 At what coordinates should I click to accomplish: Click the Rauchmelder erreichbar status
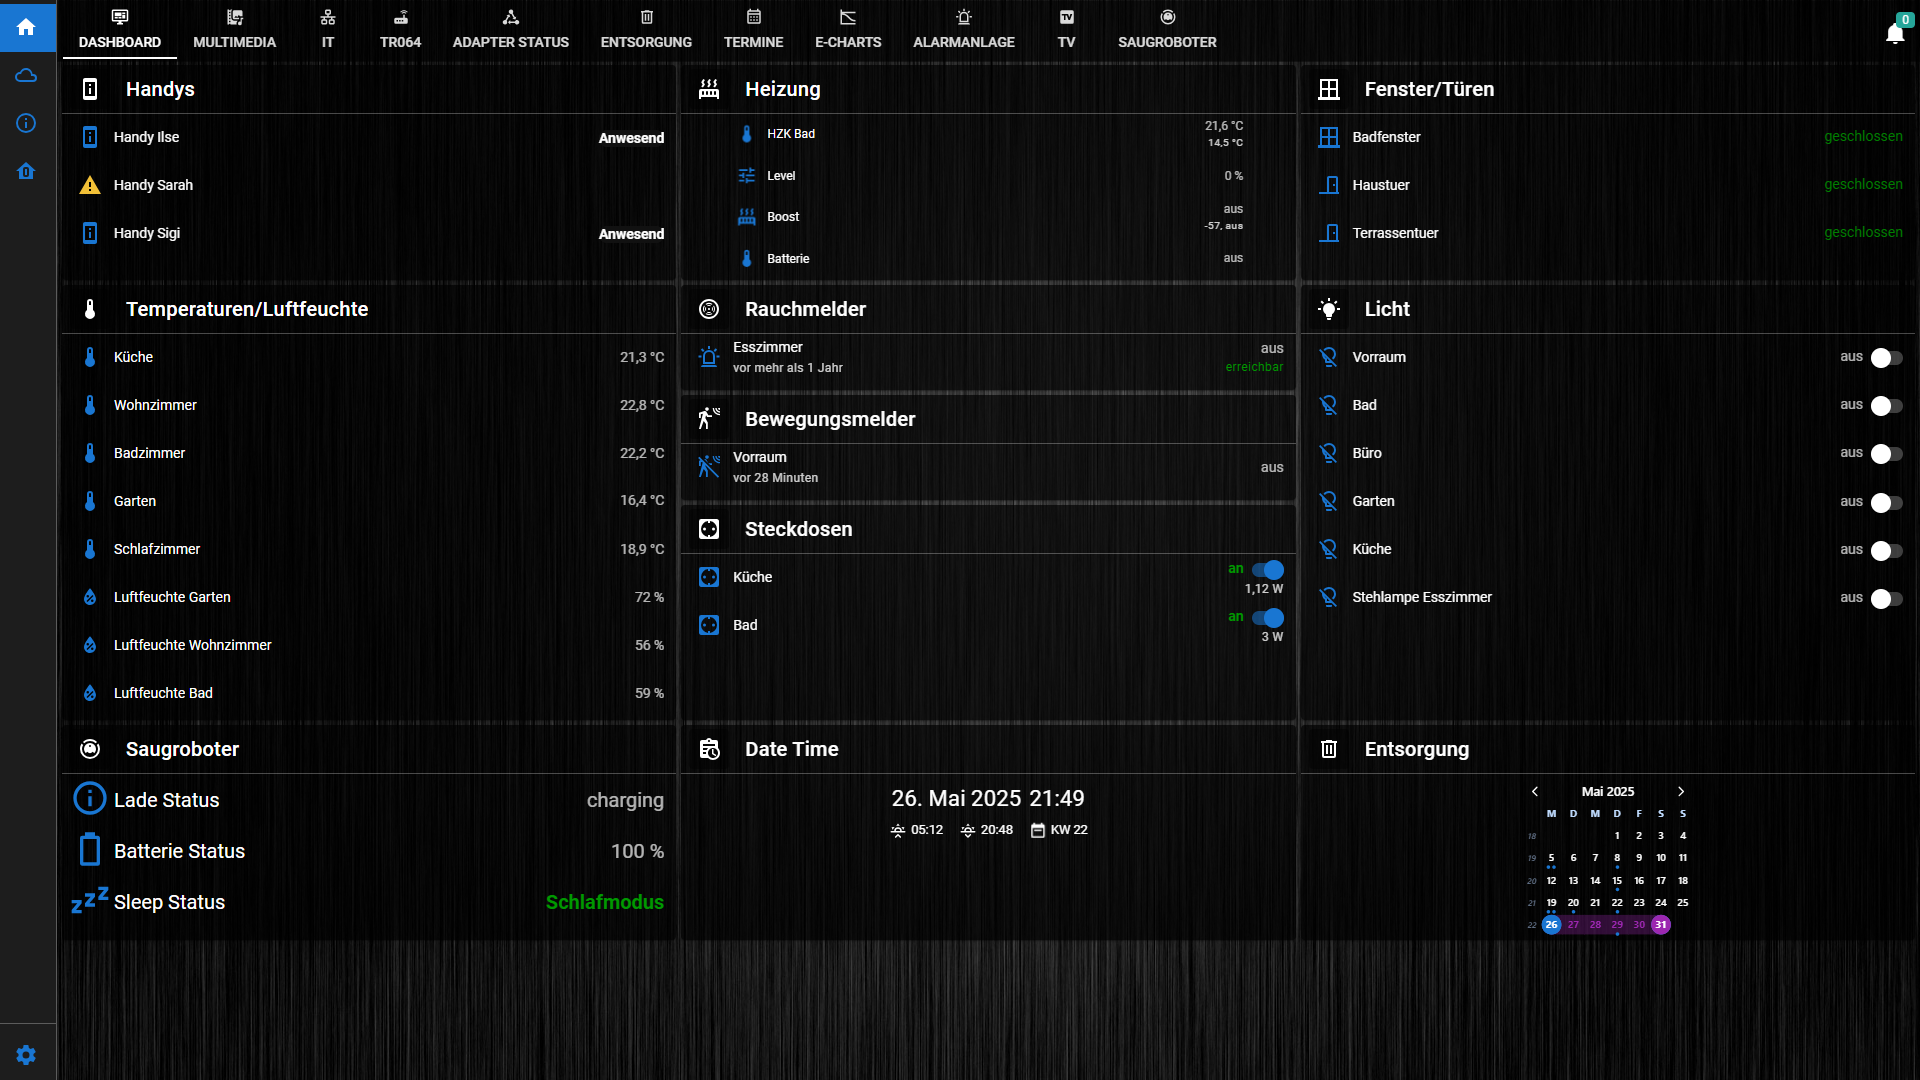pos(1254,367)
